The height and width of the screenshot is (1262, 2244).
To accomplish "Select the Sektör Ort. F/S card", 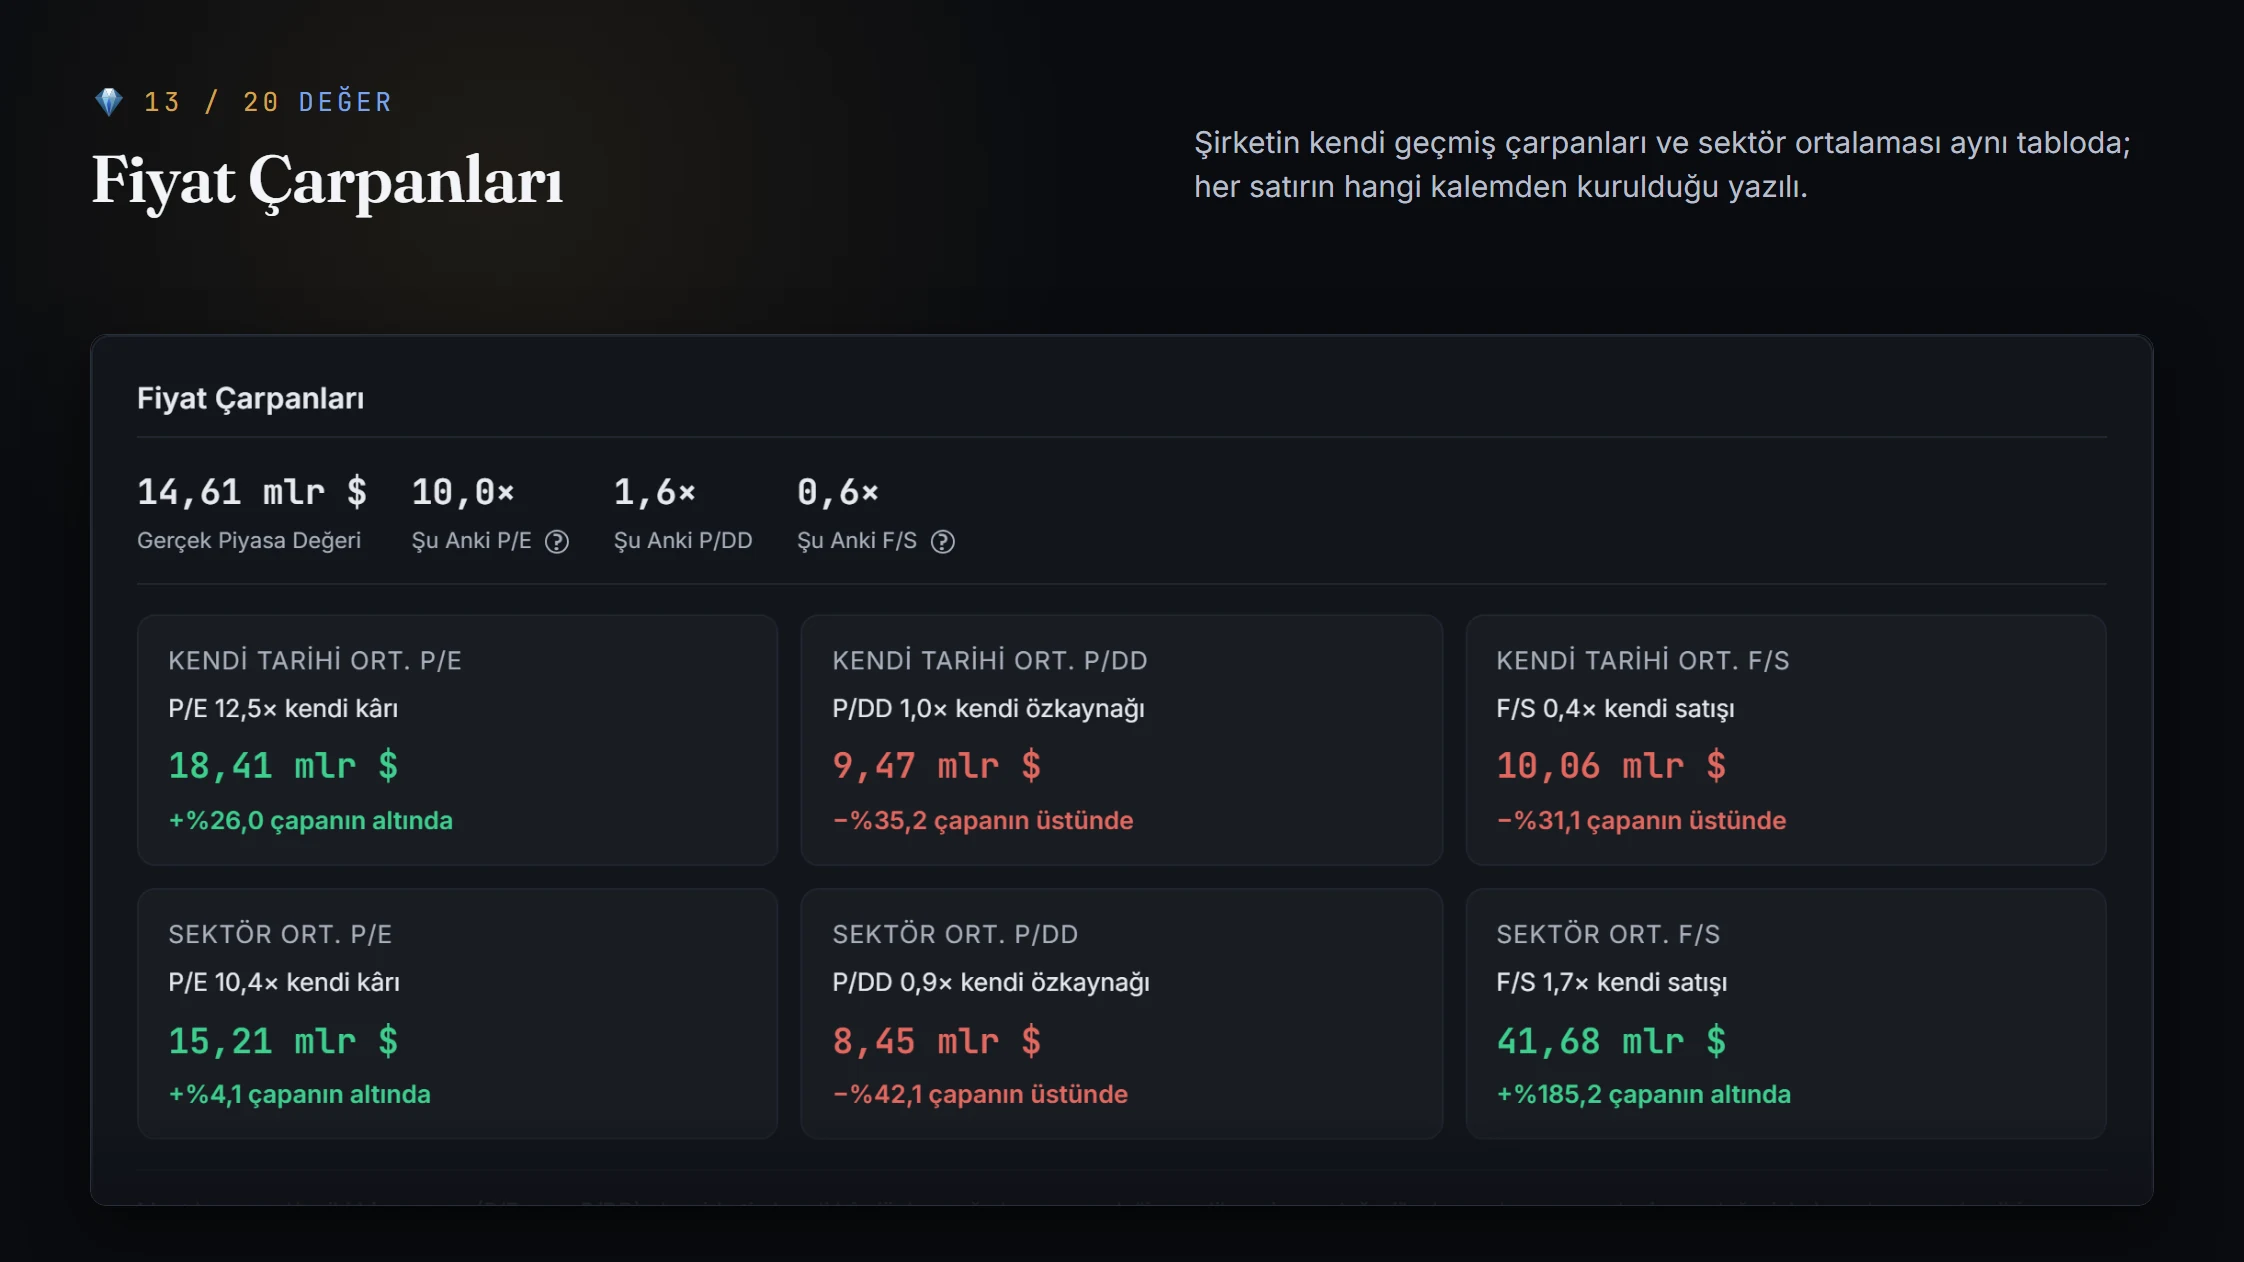I will pyautogui.click(x=1786, y=1013).
